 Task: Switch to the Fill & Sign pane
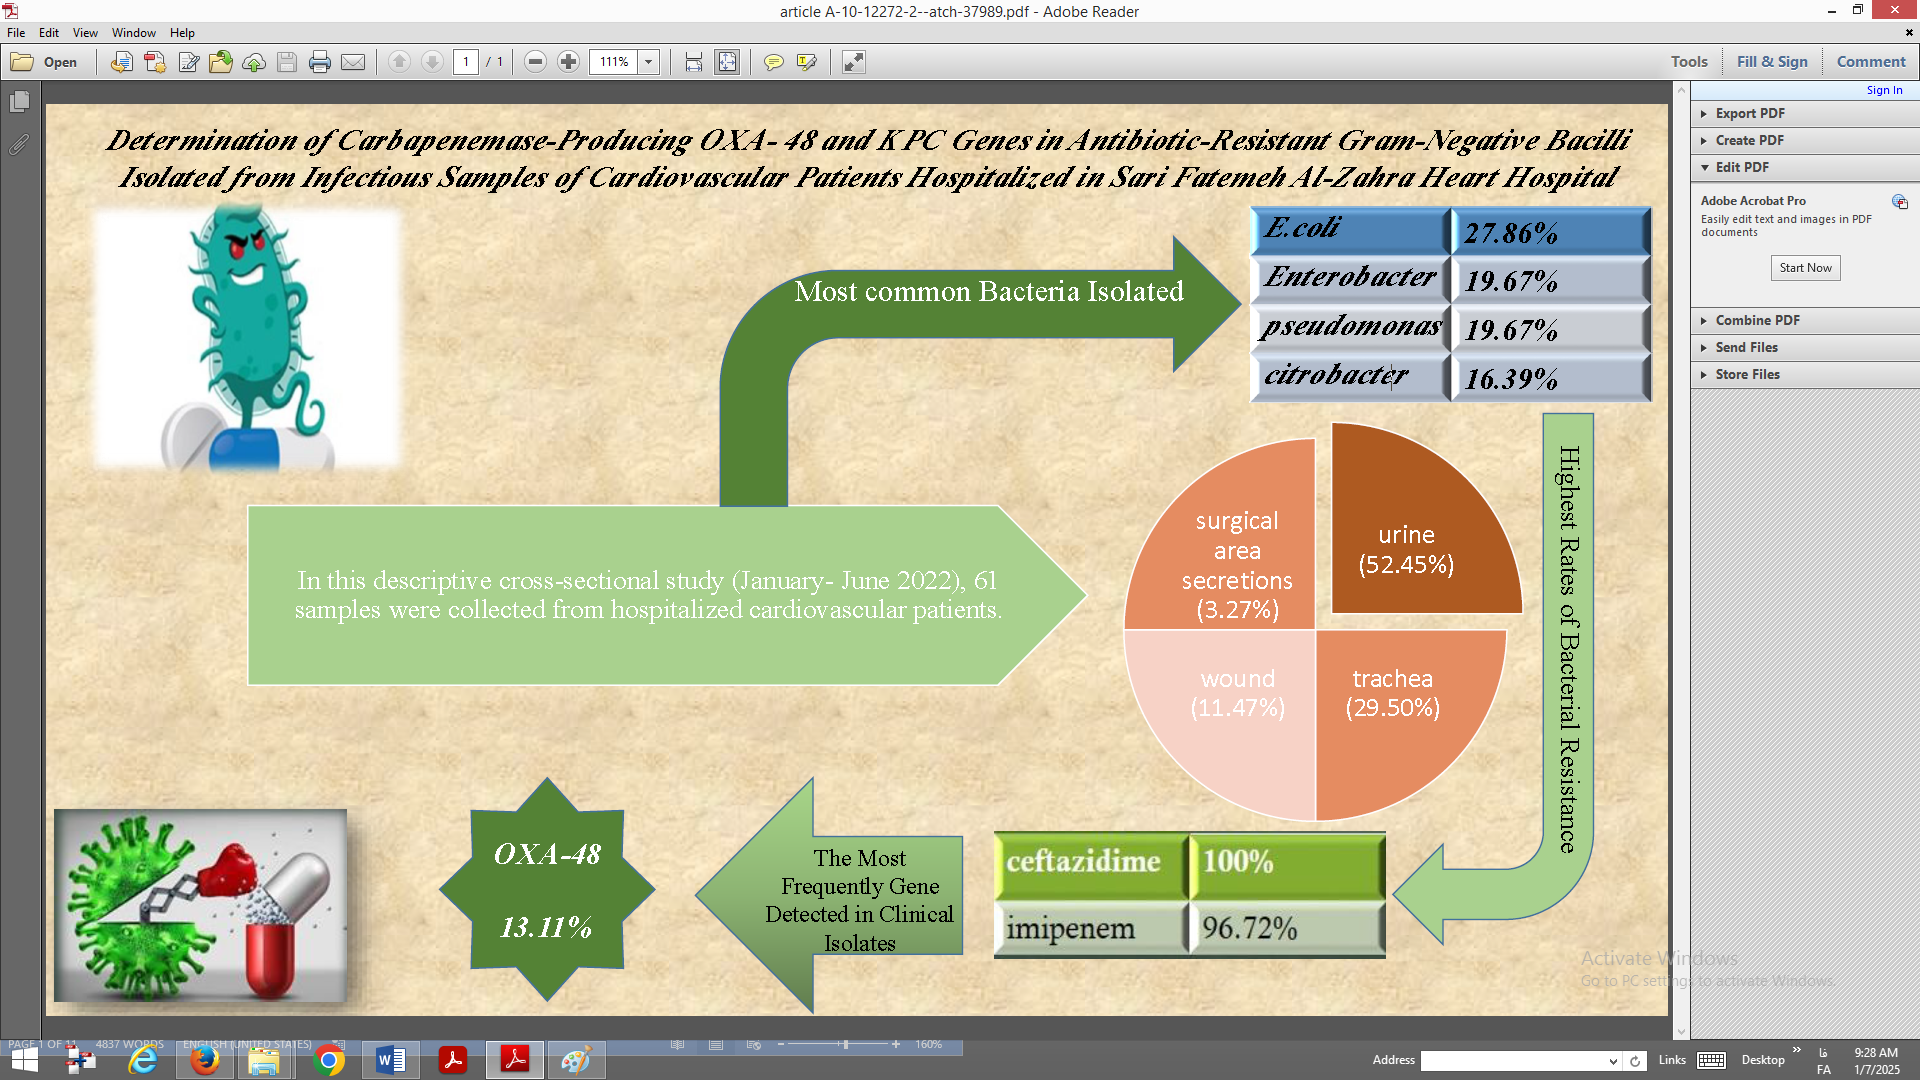(x=1772, y=62)
